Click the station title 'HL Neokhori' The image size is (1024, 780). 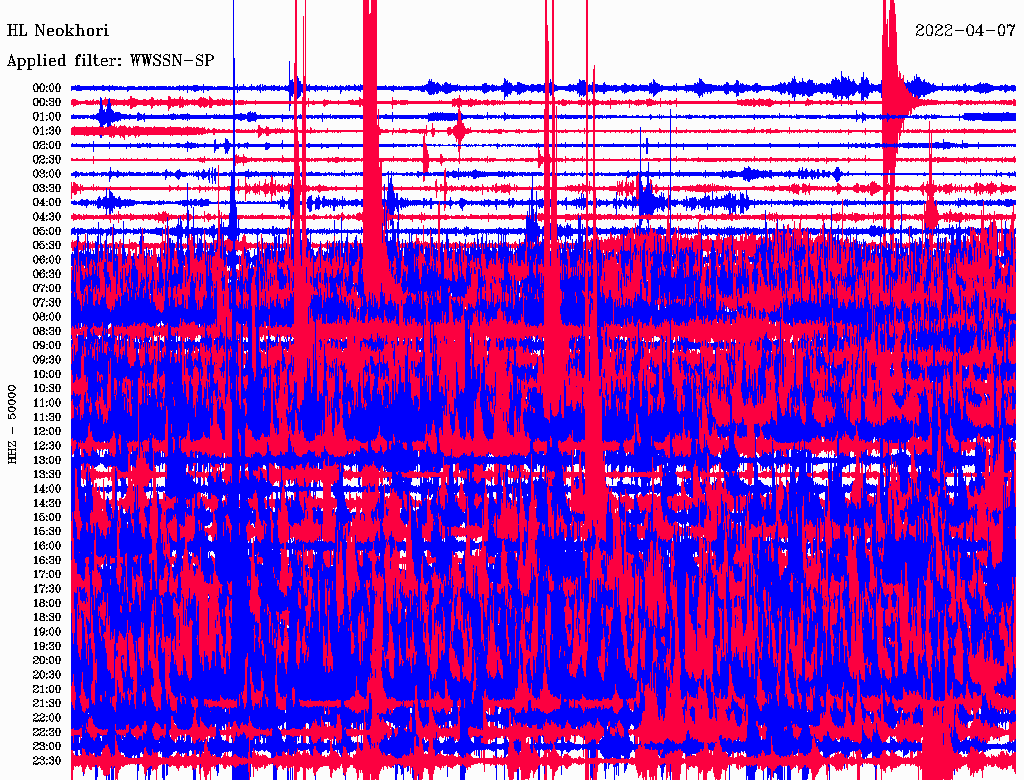point(57,30)
